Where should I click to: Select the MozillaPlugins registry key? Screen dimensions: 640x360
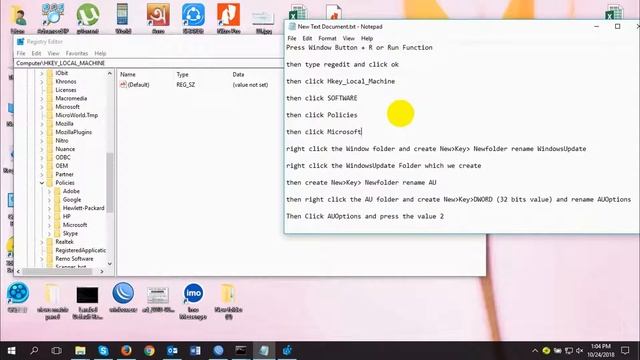pyautogui.click(x=73, y=132)
